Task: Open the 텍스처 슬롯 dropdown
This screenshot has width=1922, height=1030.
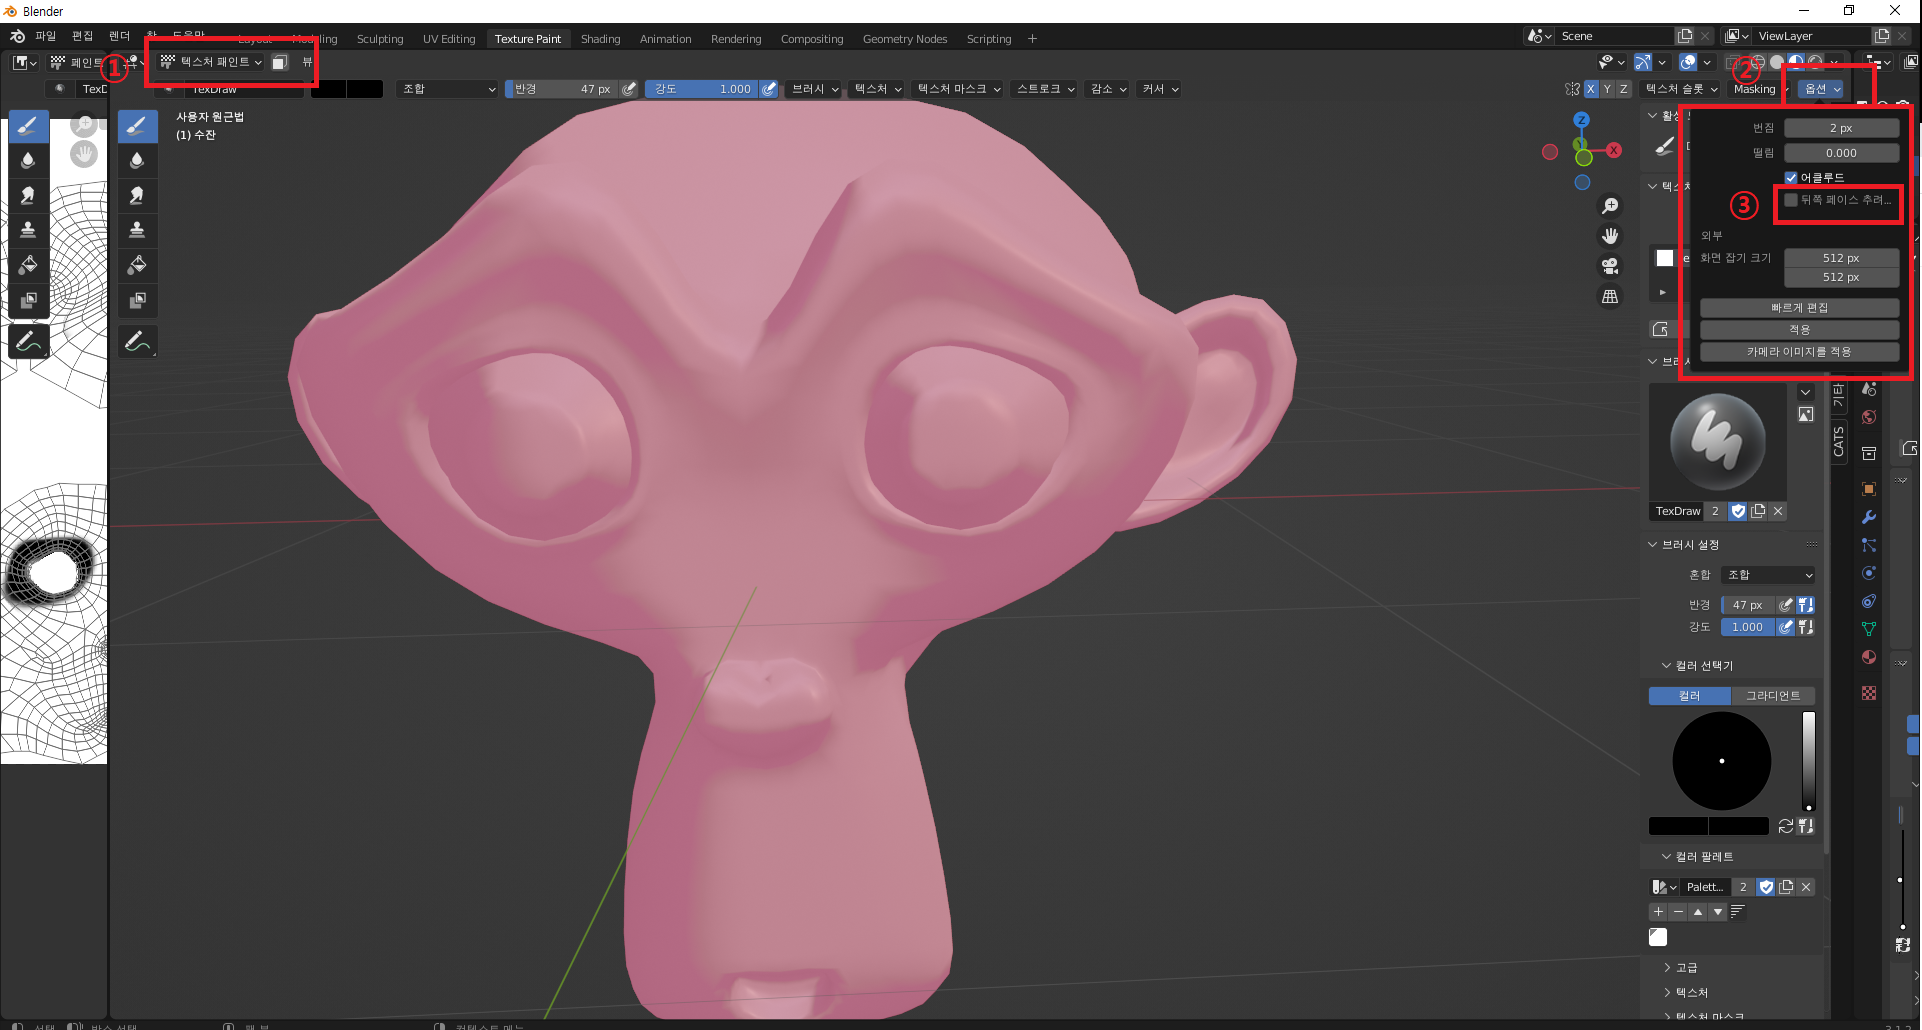Action: pyautogui.click(x=1682, y=89)
